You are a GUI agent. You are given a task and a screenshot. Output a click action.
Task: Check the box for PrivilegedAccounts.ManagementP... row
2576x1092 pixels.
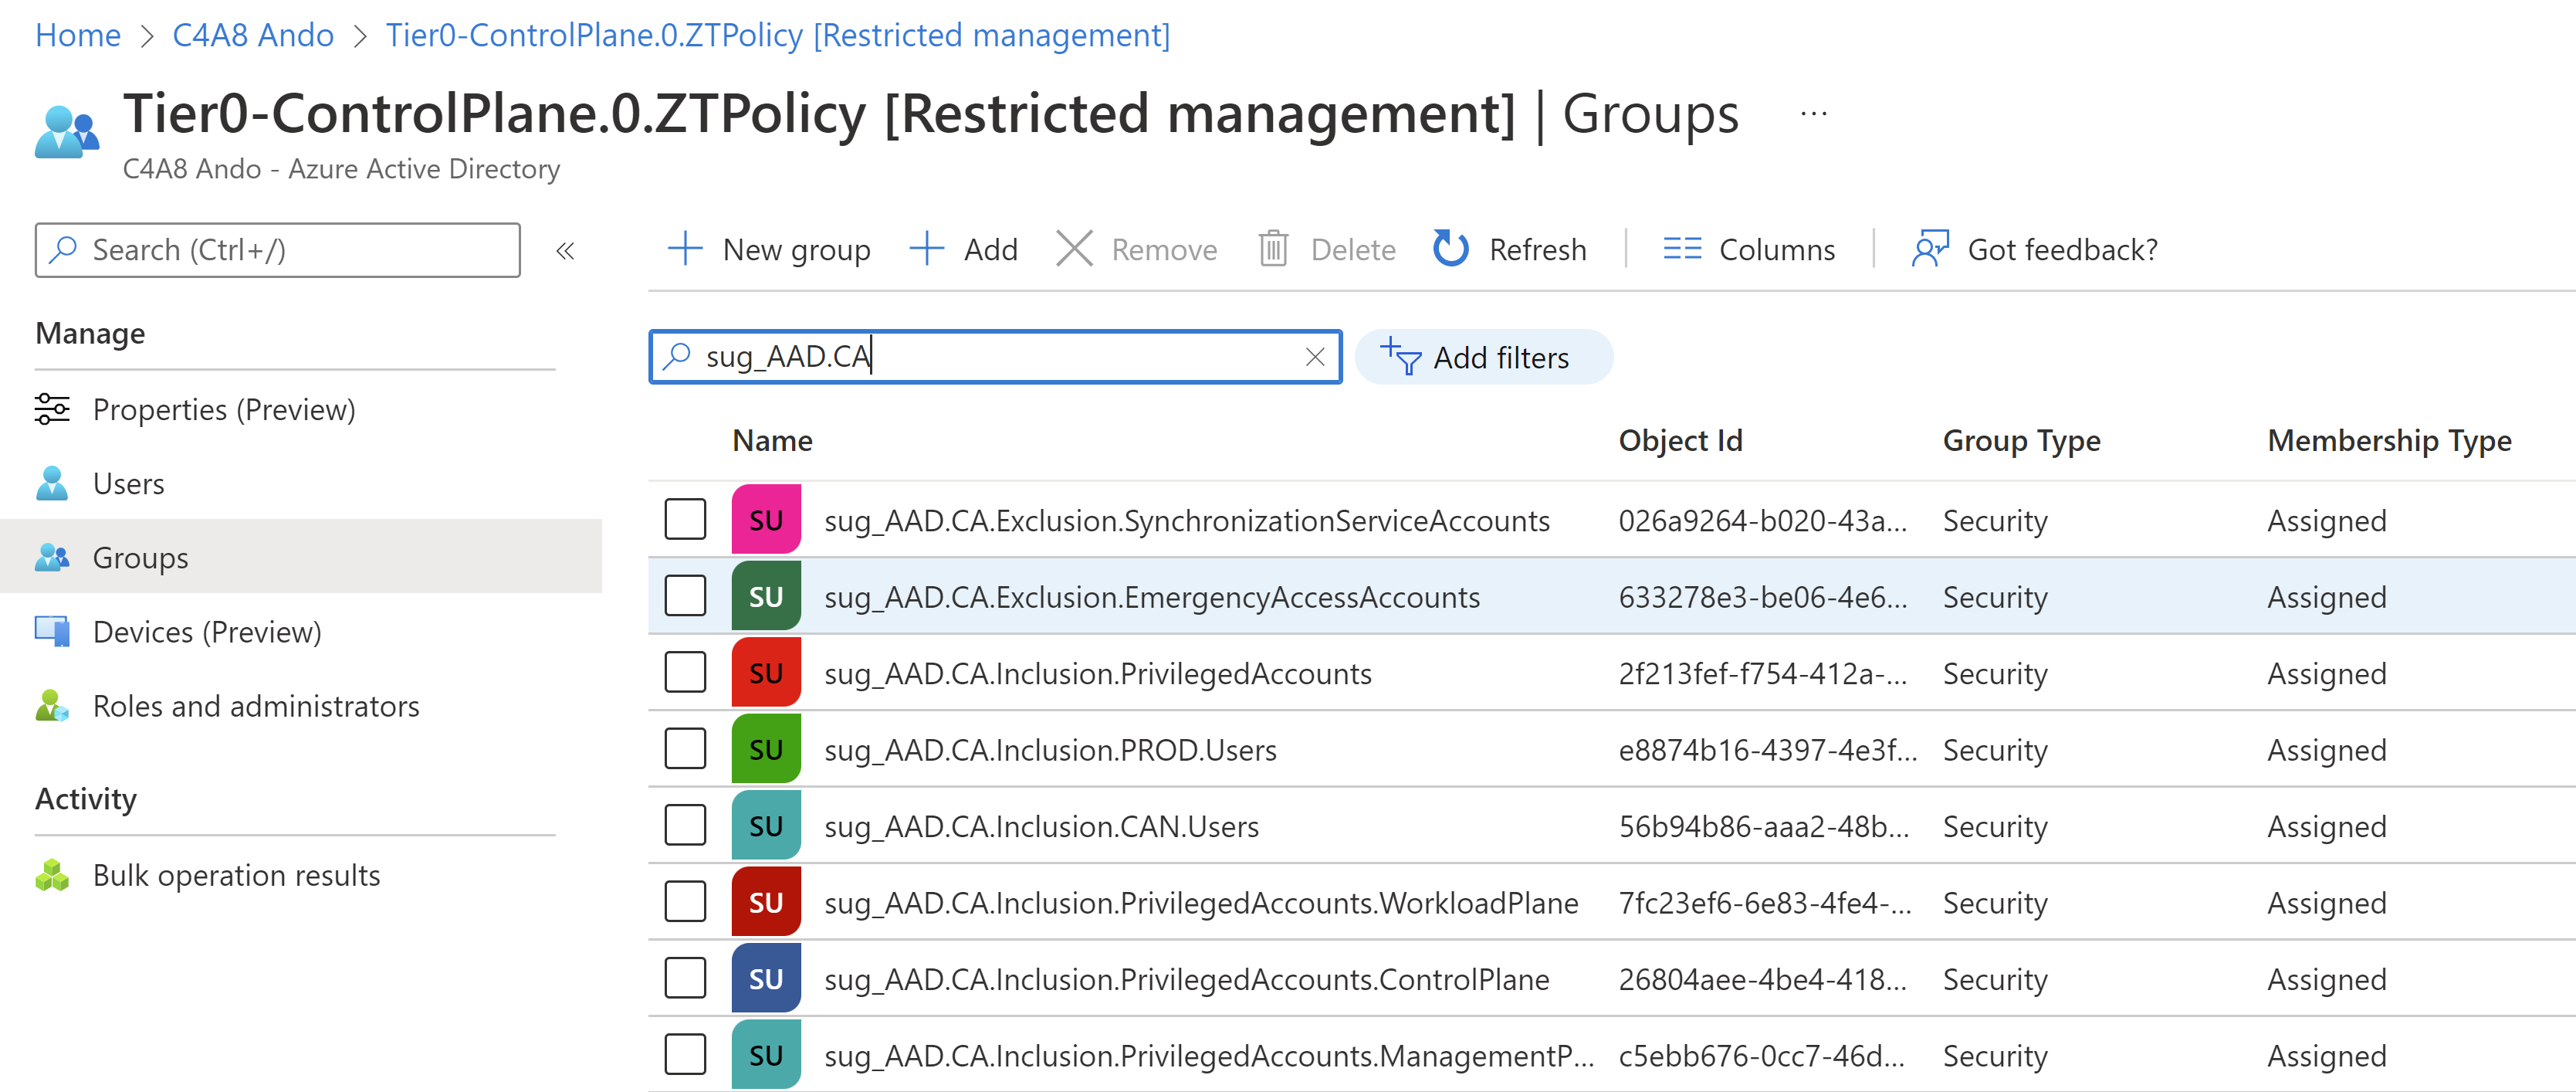685,1054
